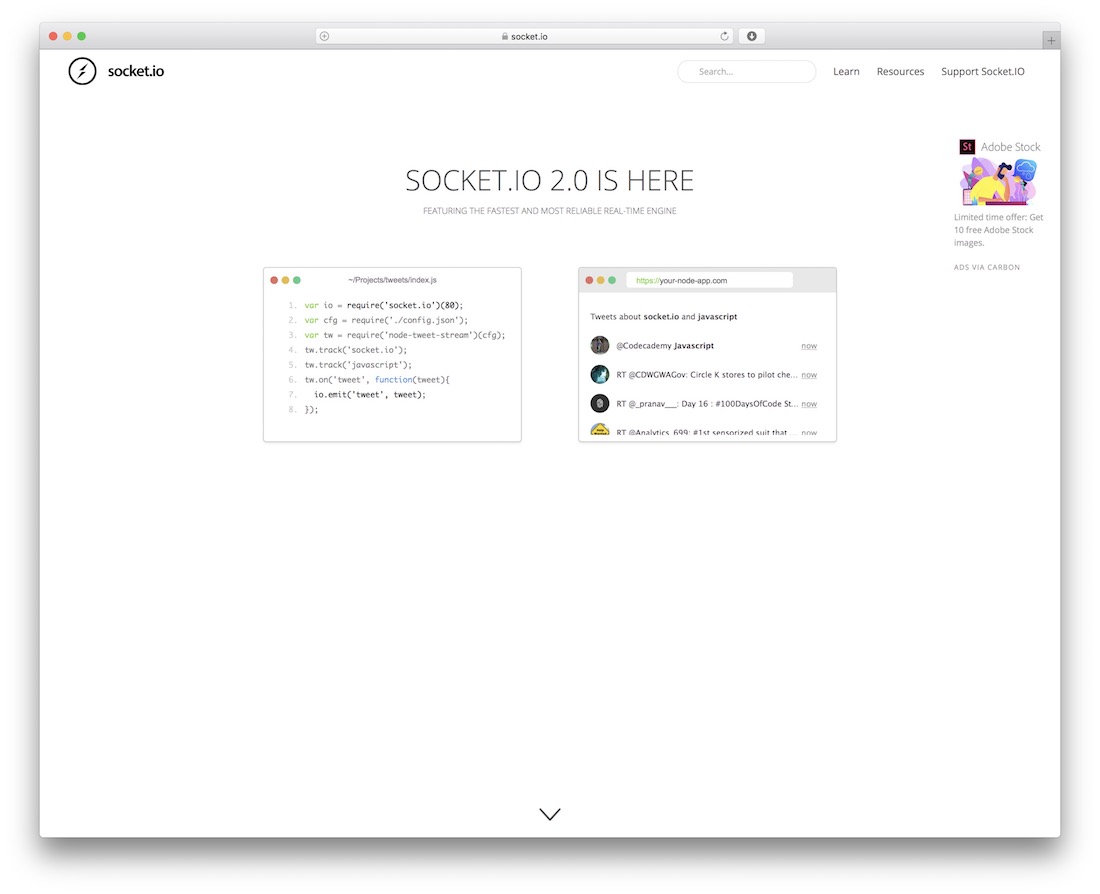Click red dot in the your-node-app demo window
1100x894 pixels.
(x=589, y=280)
